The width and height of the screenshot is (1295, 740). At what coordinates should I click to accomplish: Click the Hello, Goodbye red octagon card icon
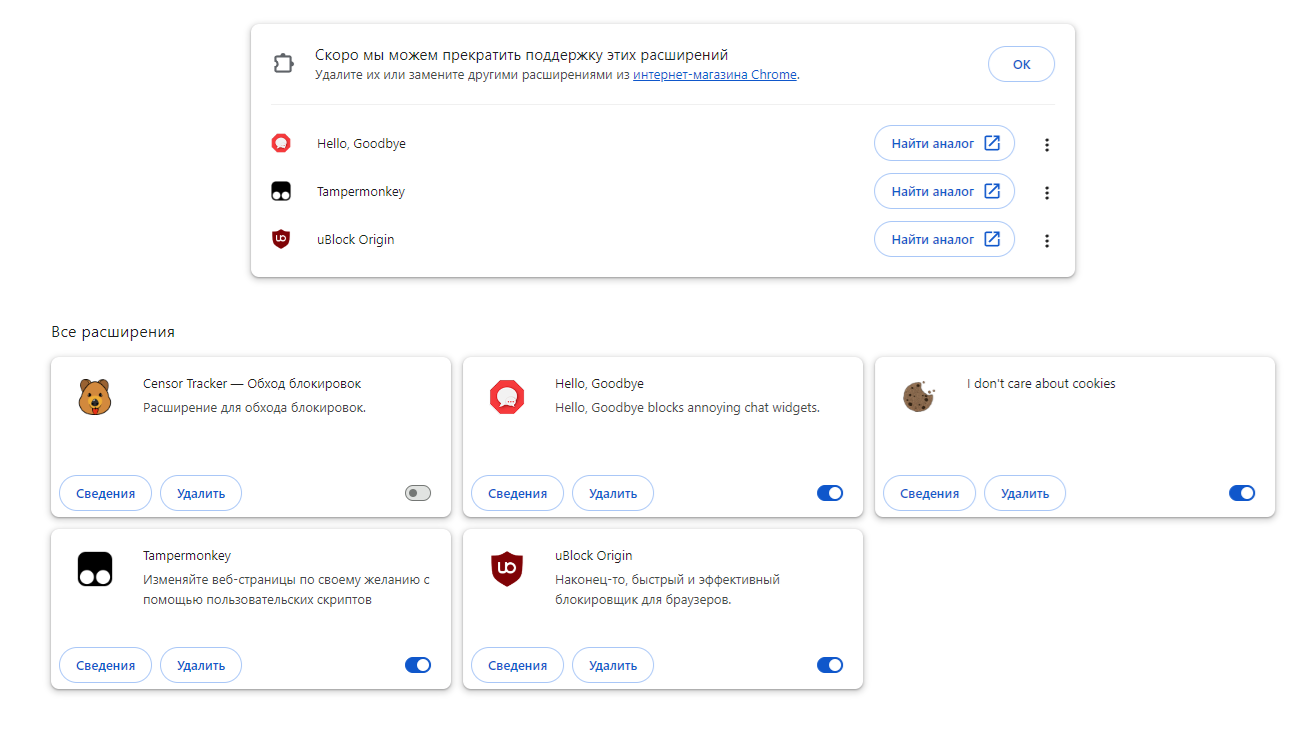point(507,397)
